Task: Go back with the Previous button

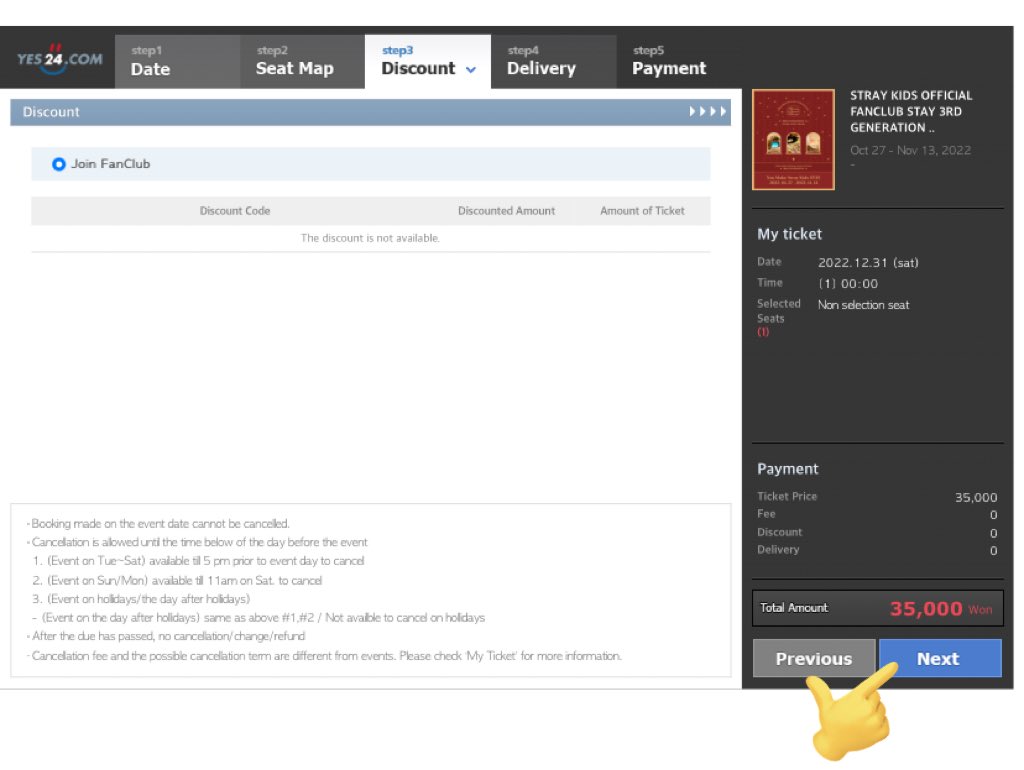Action: [814, 658]
